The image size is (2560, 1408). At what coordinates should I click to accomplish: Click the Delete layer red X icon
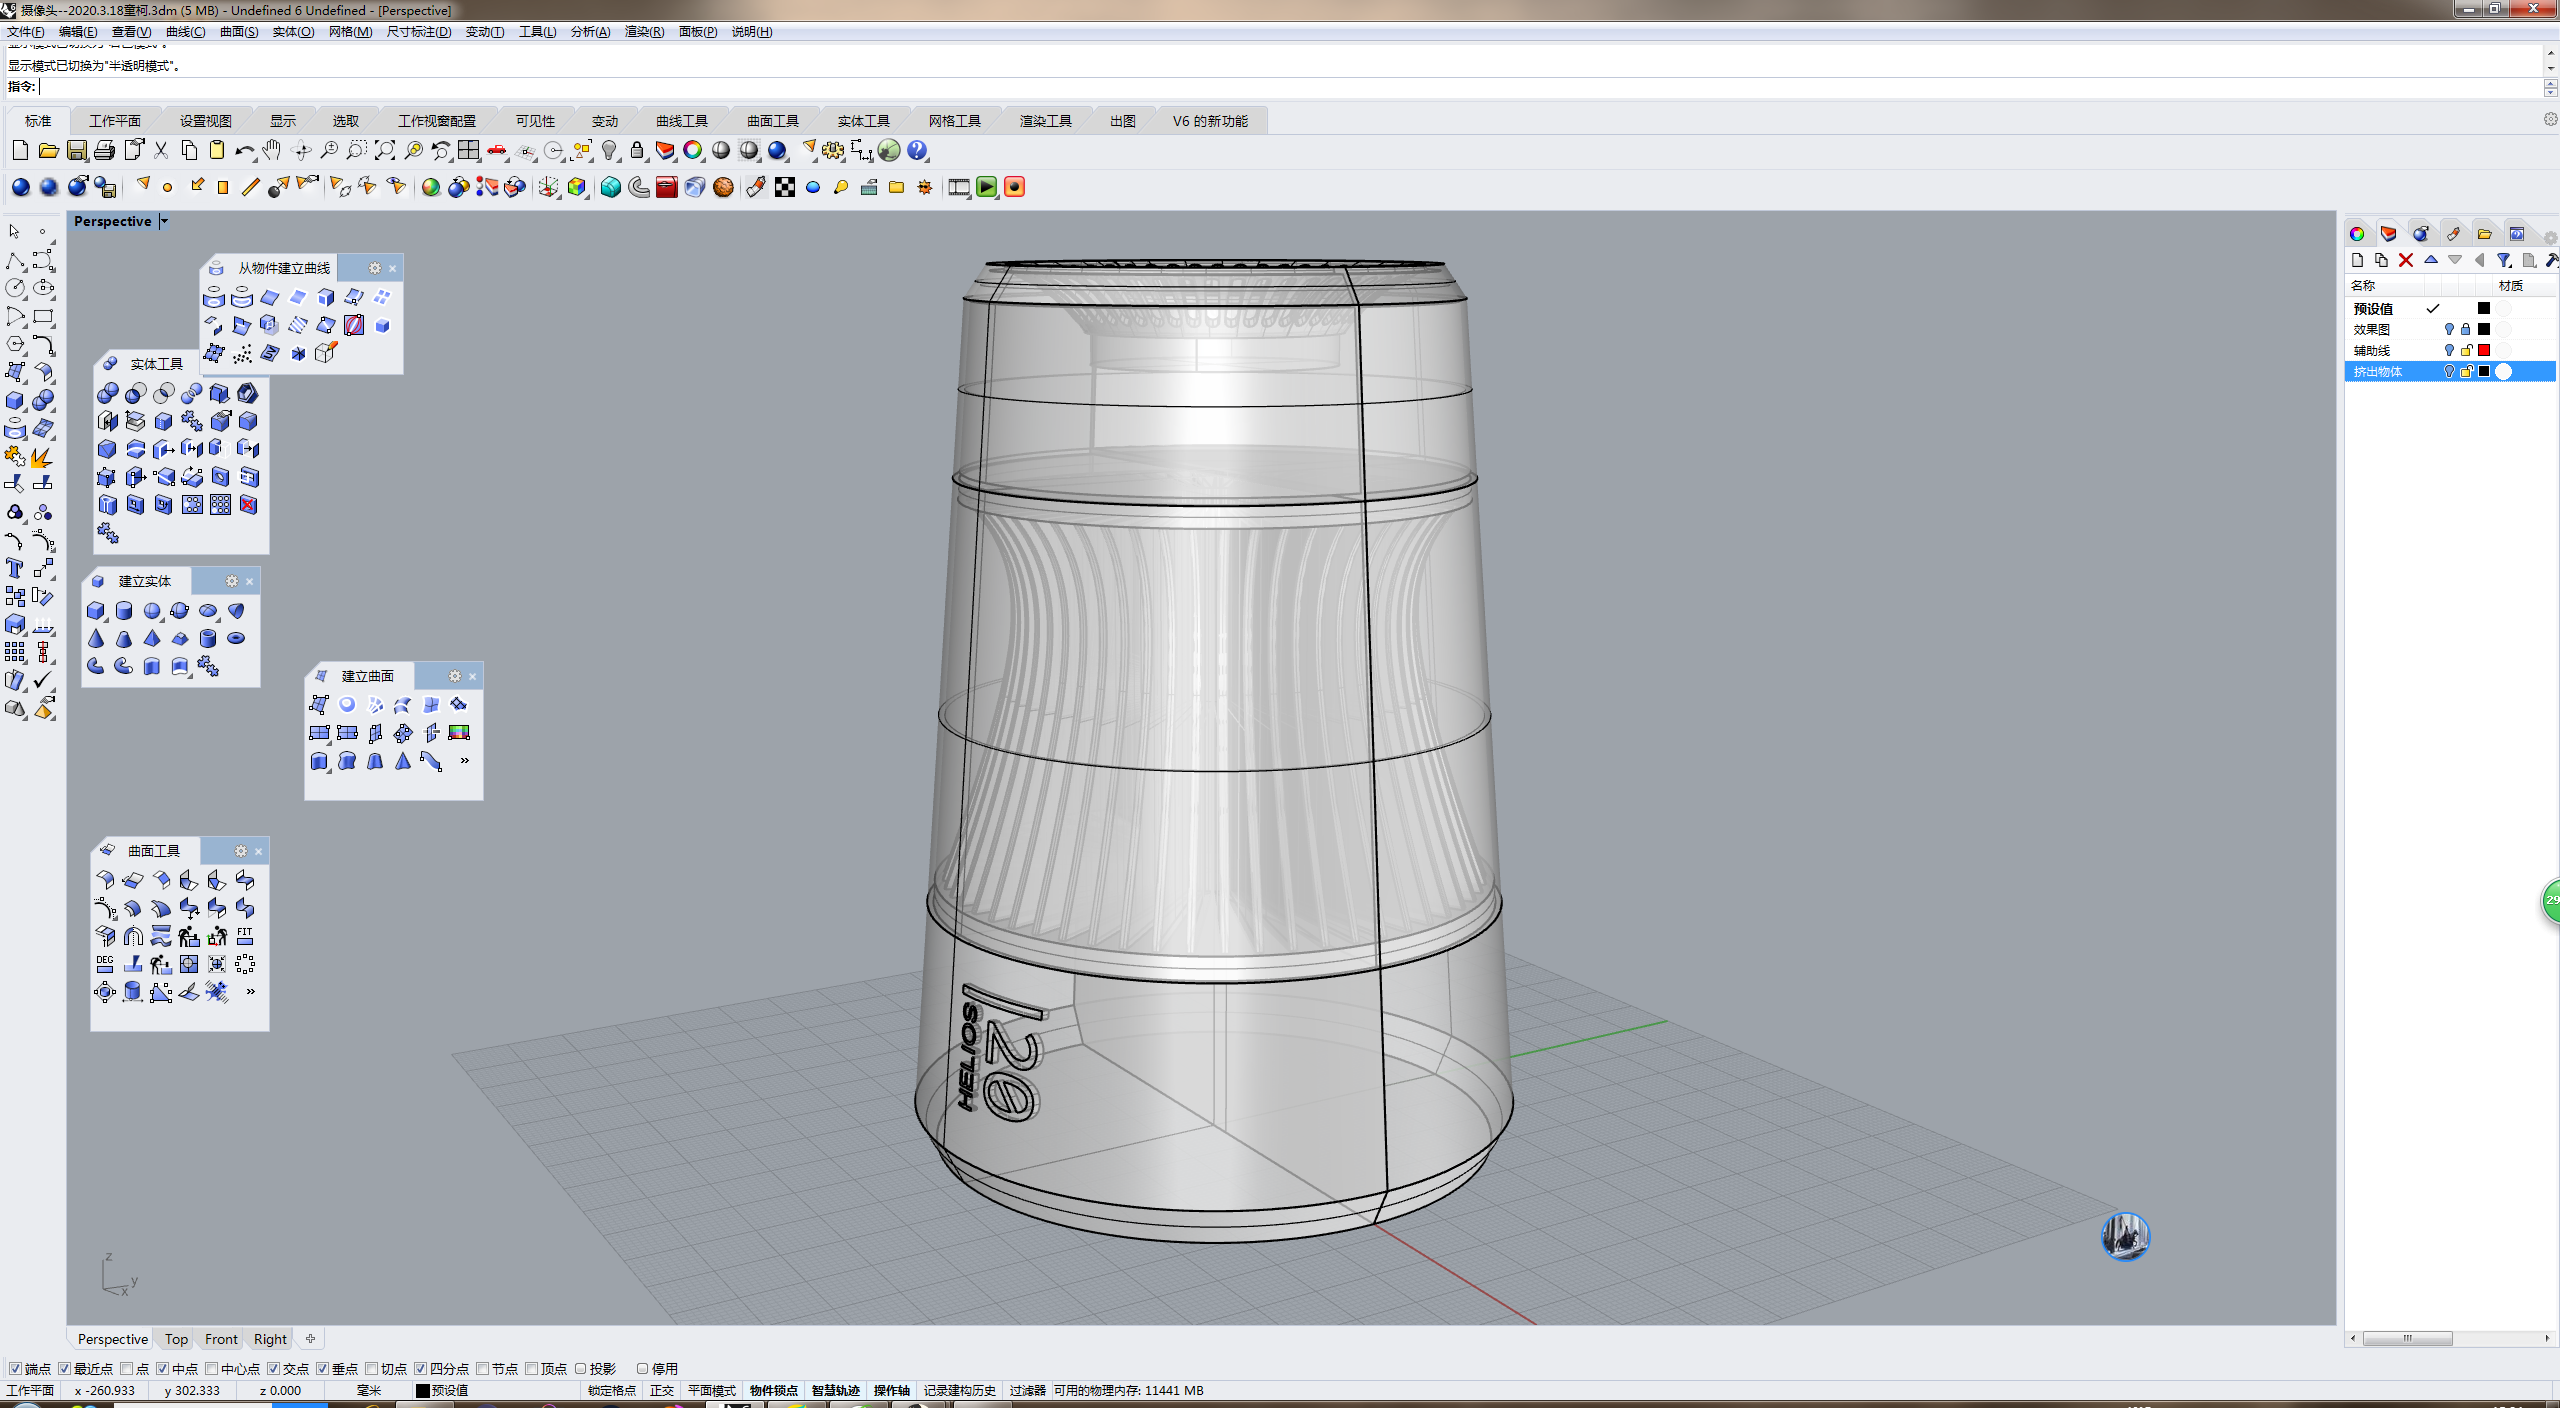2406,261
